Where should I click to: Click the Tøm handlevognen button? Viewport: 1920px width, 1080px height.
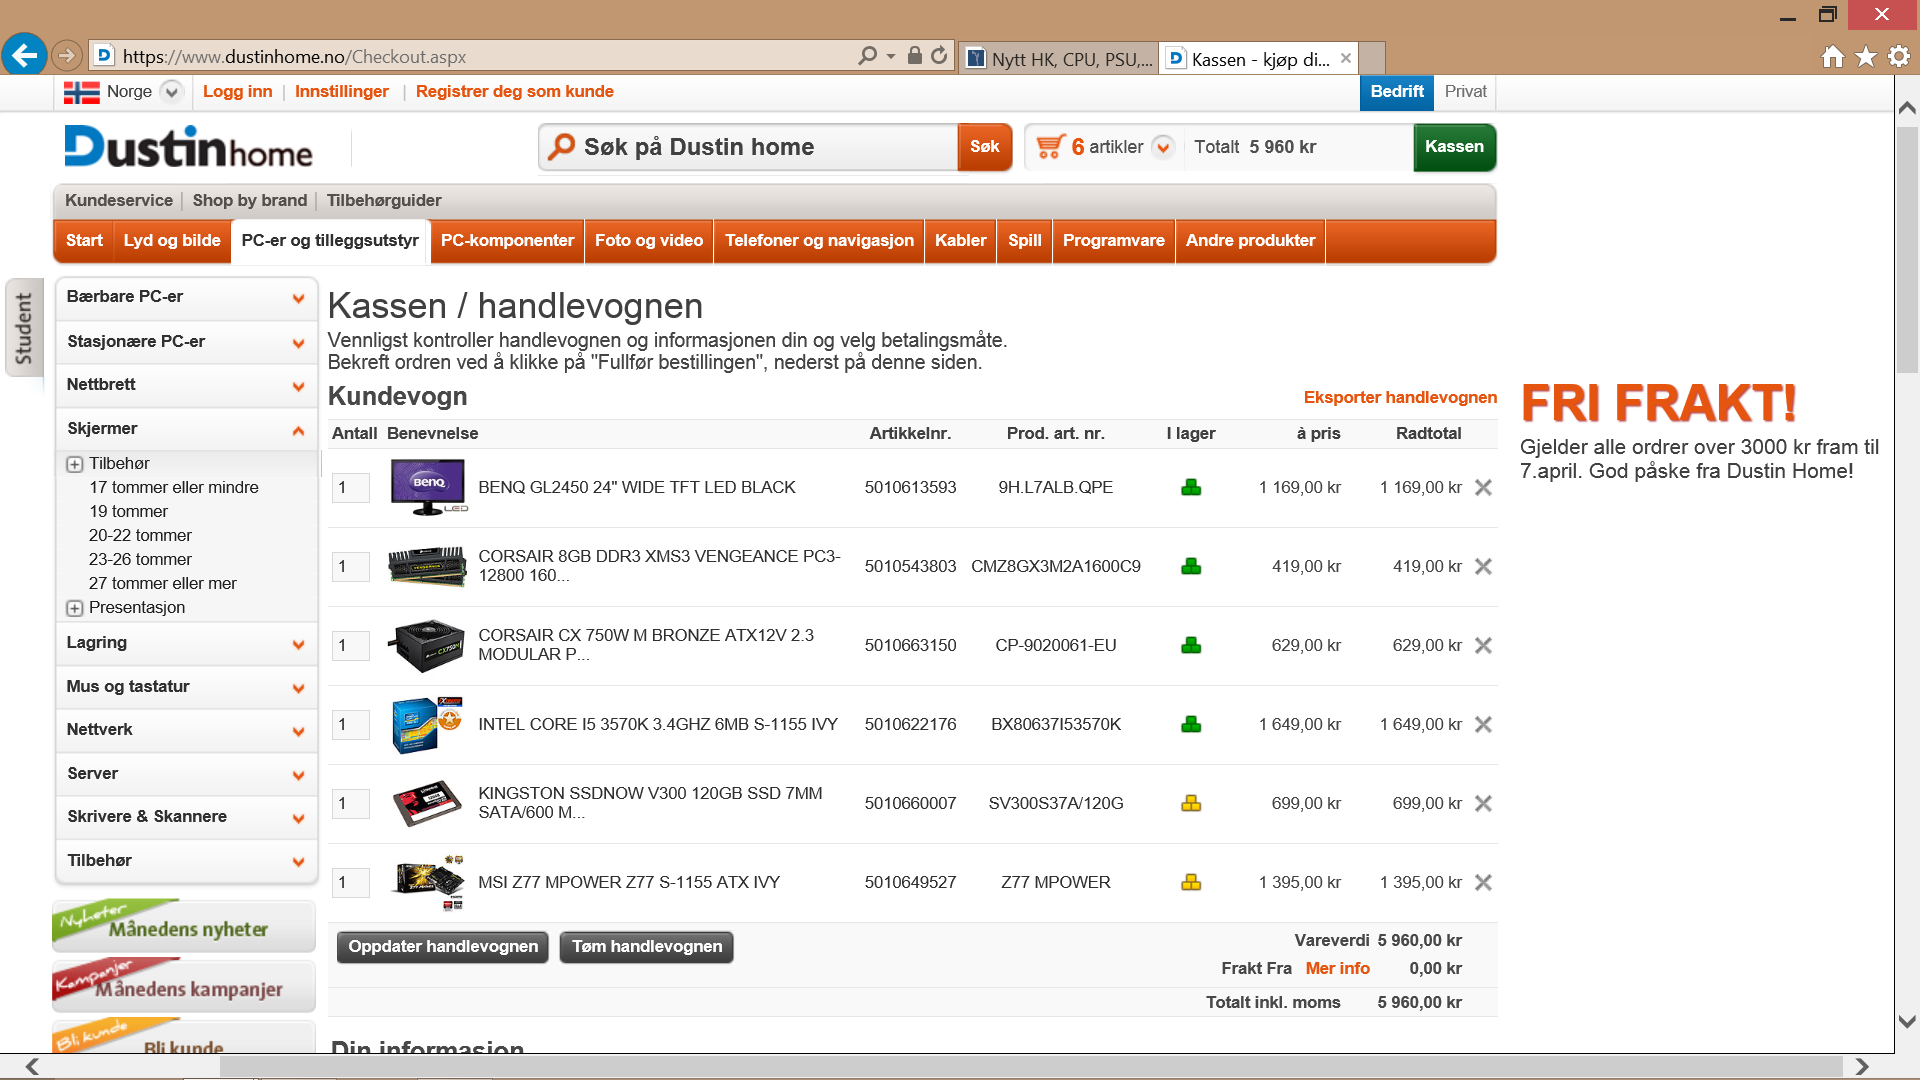(647, 947)
